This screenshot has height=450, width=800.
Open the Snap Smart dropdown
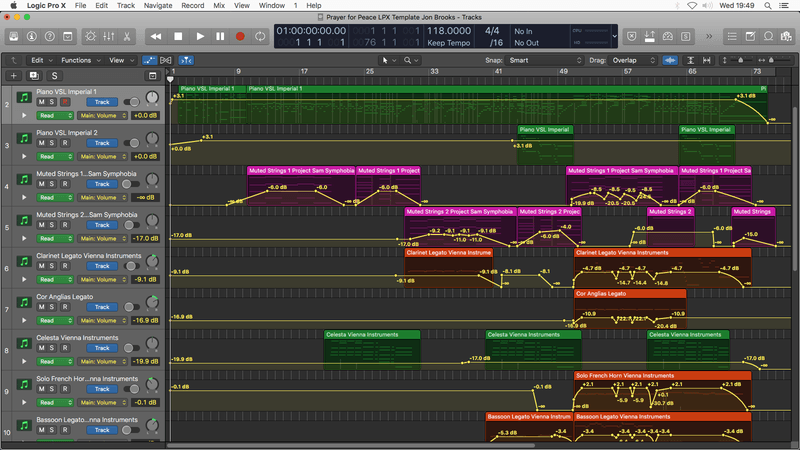[x=544, y=60]
